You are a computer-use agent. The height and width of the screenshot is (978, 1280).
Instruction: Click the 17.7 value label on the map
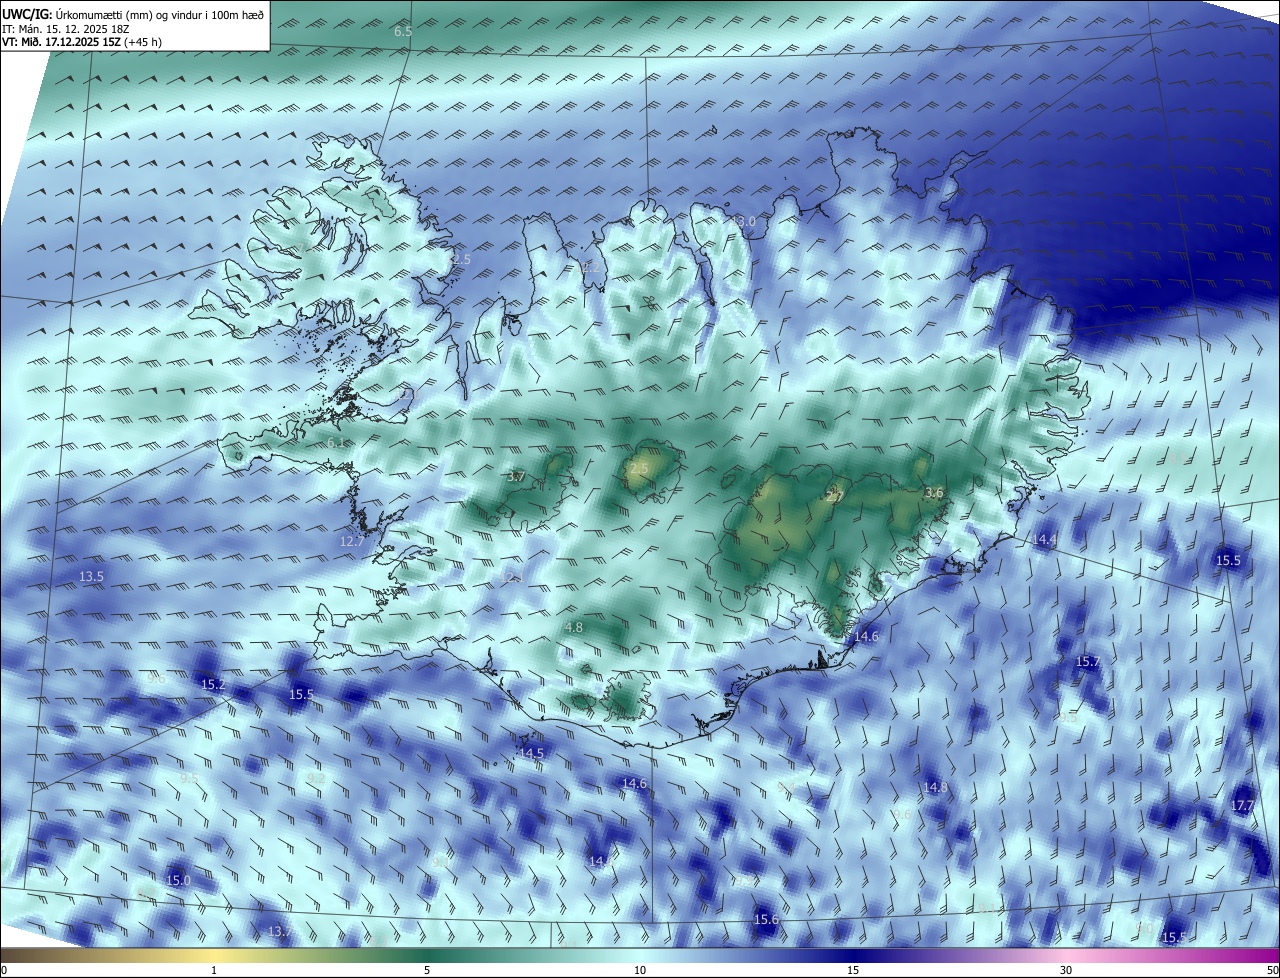pos(1242,805)
